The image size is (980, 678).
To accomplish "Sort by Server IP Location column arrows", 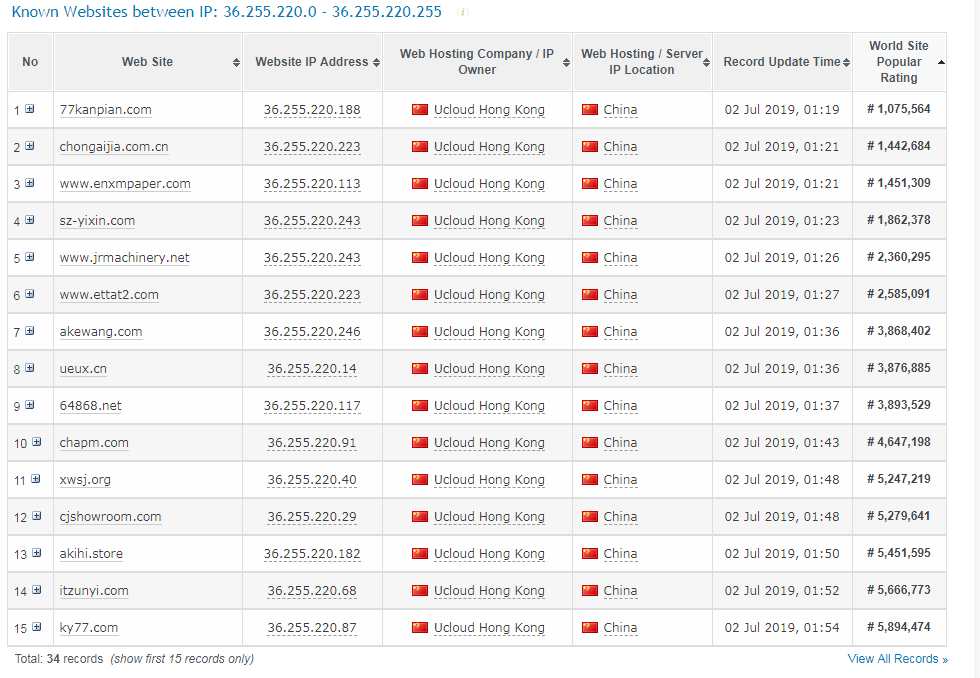I will point(706,62).
